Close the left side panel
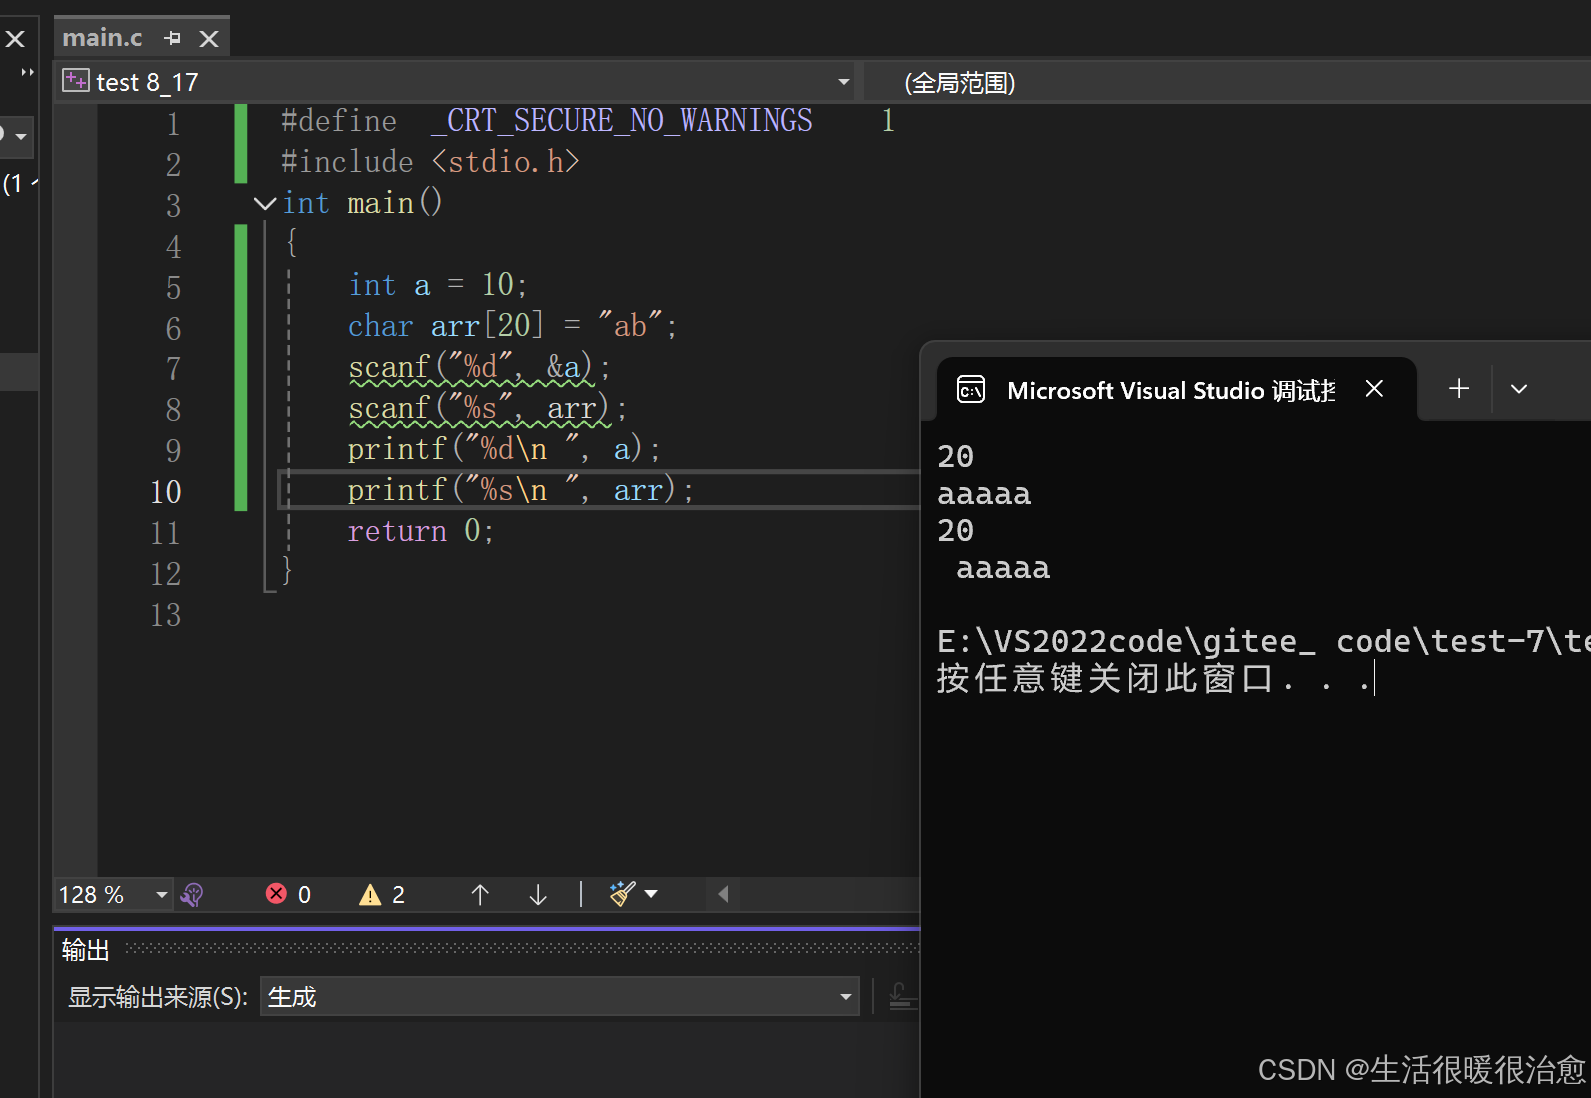Image resolution: width=1591 pixels, height=1098 pixels. point(15,39)
